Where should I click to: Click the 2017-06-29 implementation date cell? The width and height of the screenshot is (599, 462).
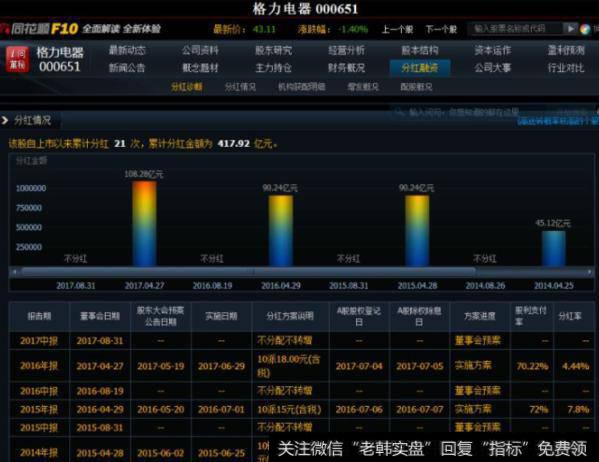coord(221,366)
